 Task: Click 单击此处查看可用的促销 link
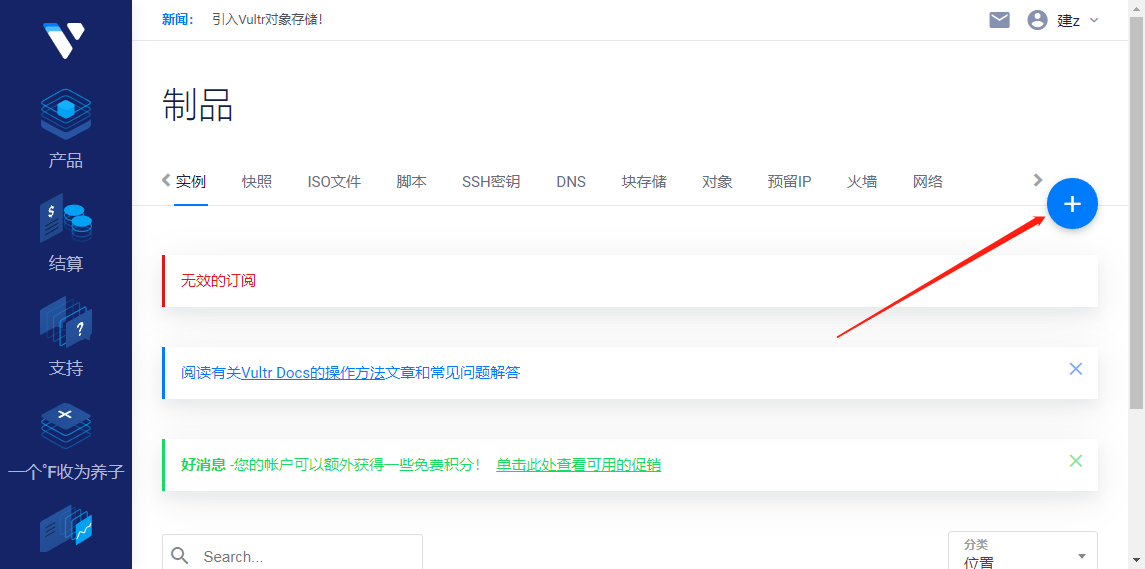tap(578, 465)
